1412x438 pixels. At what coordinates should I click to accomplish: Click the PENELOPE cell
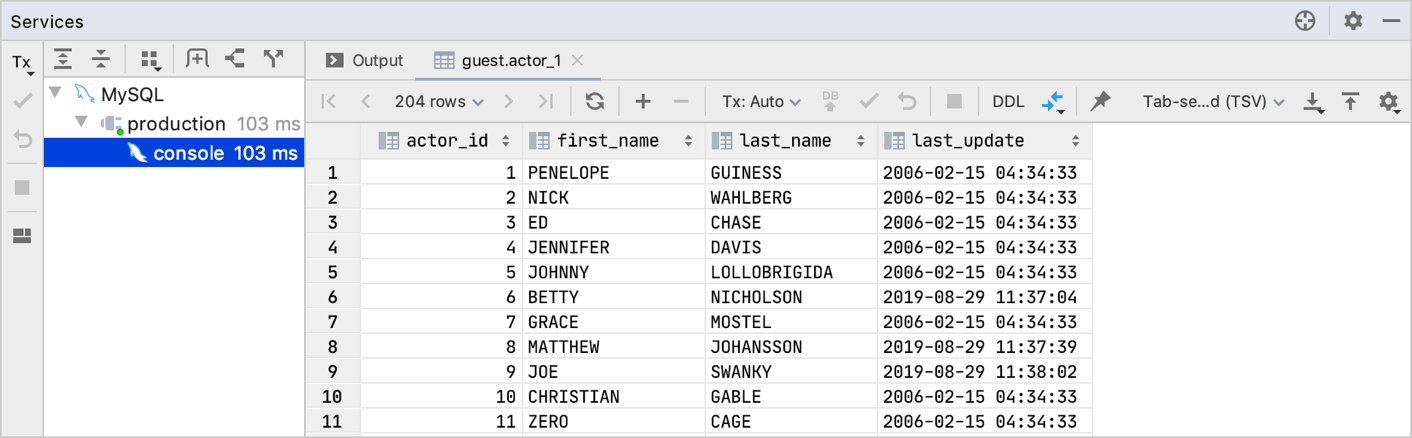(x=613, y=172)
